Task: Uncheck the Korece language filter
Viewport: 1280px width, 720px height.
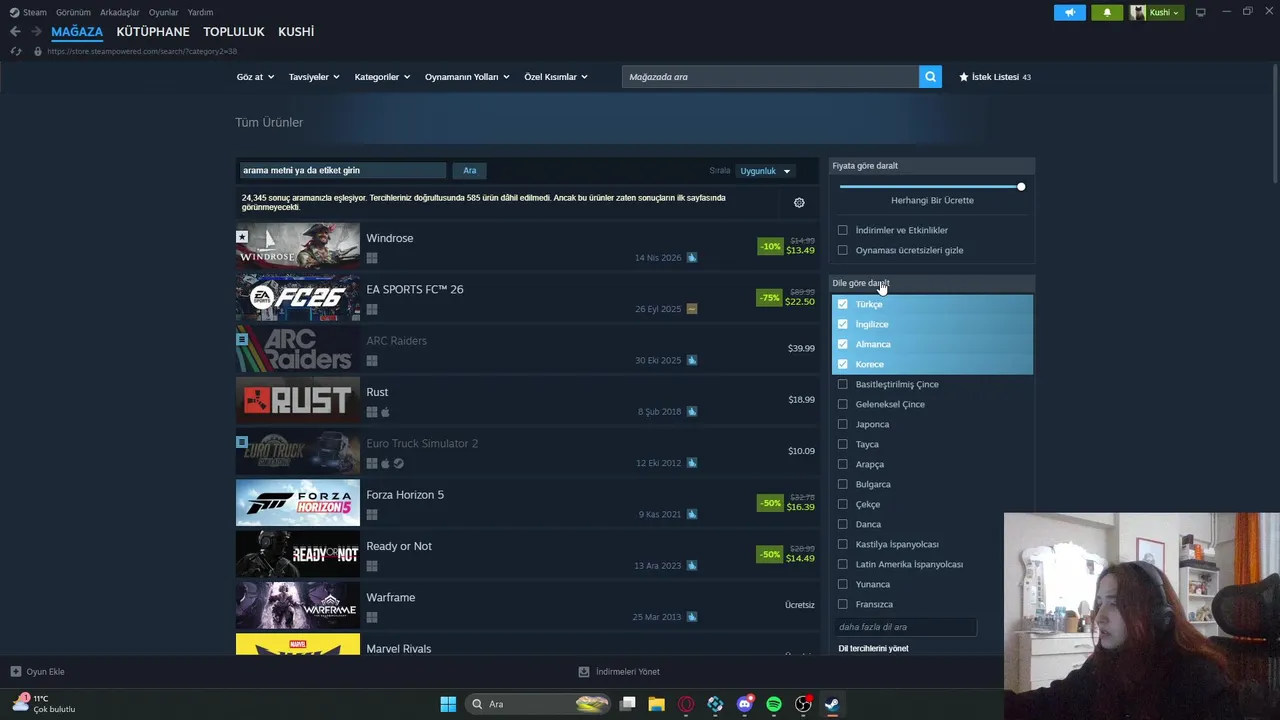Action: (x=843, y=364)
